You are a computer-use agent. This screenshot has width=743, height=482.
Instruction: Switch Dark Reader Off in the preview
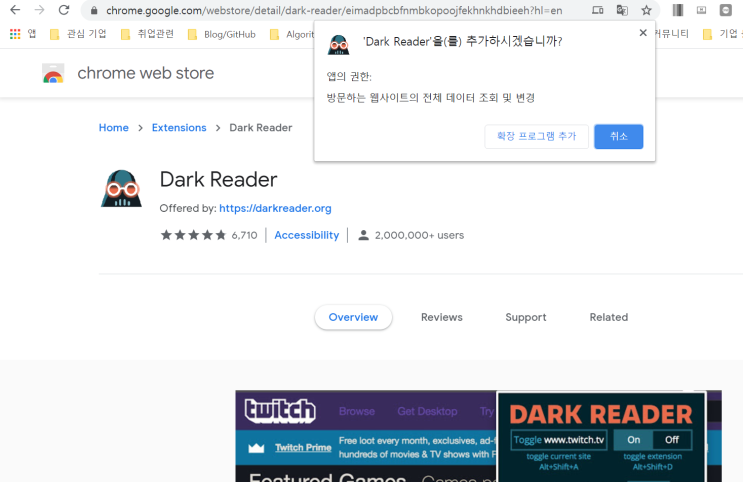coord(672,440)
